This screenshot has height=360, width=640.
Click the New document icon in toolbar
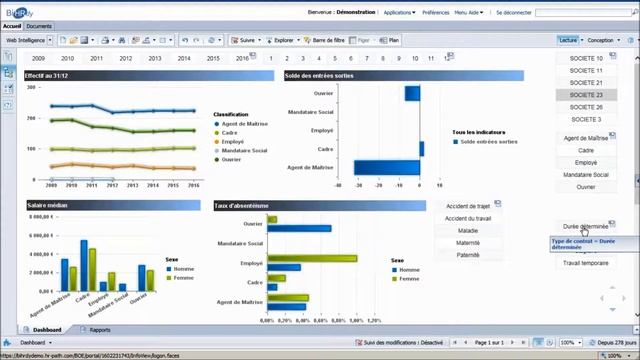pyautogui.click(x=63, y=40)
